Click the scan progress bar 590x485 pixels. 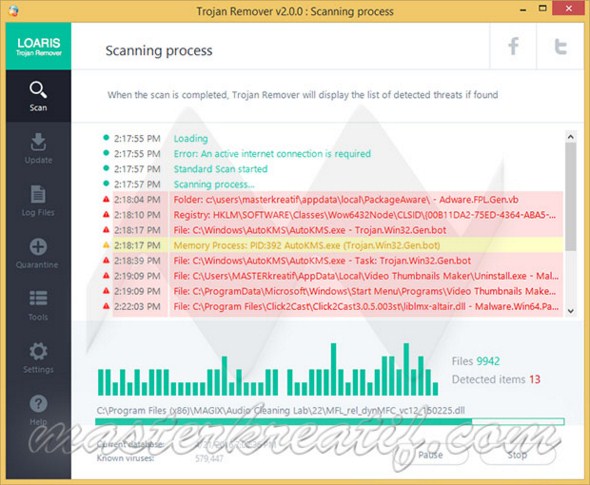(330, 421)
